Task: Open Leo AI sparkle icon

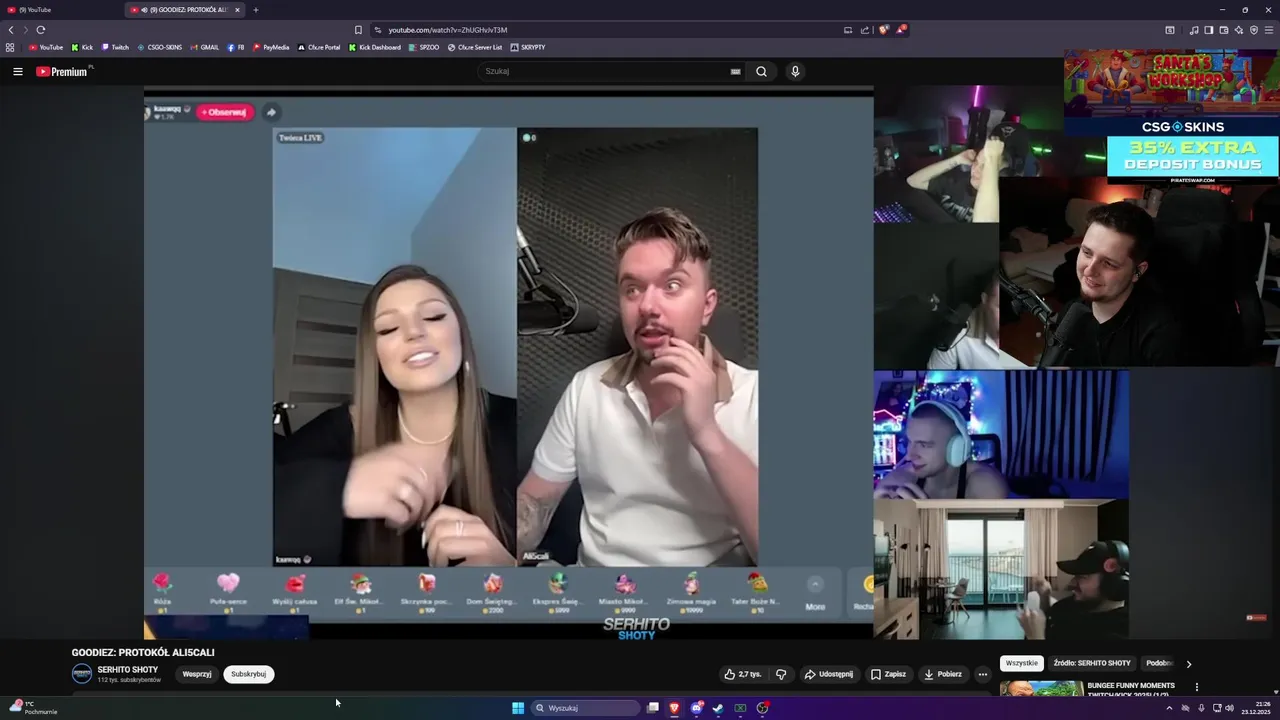Action: (1238, 30)
